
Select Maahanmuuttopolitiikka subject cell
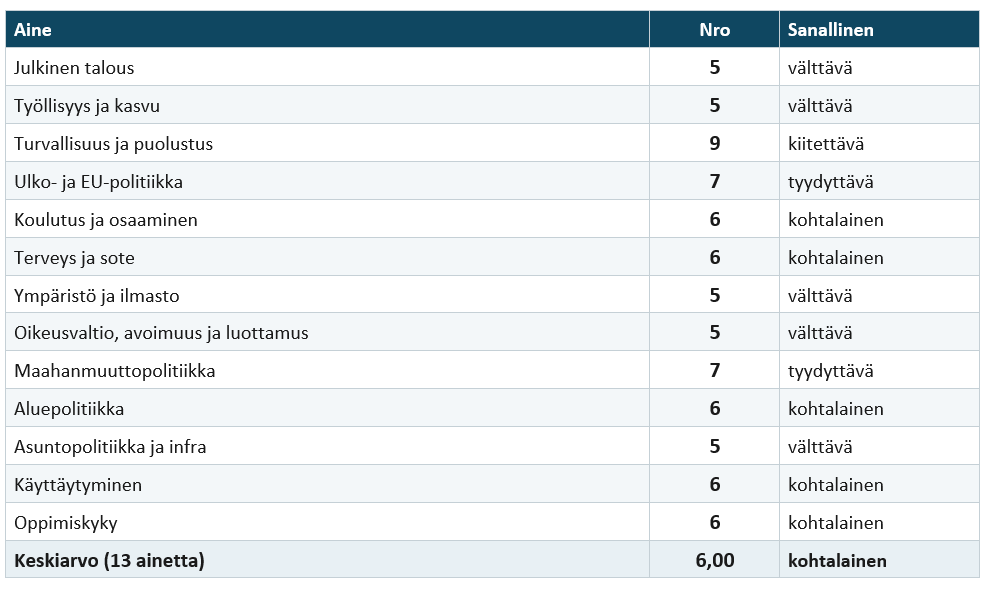[x=327, y=370]
